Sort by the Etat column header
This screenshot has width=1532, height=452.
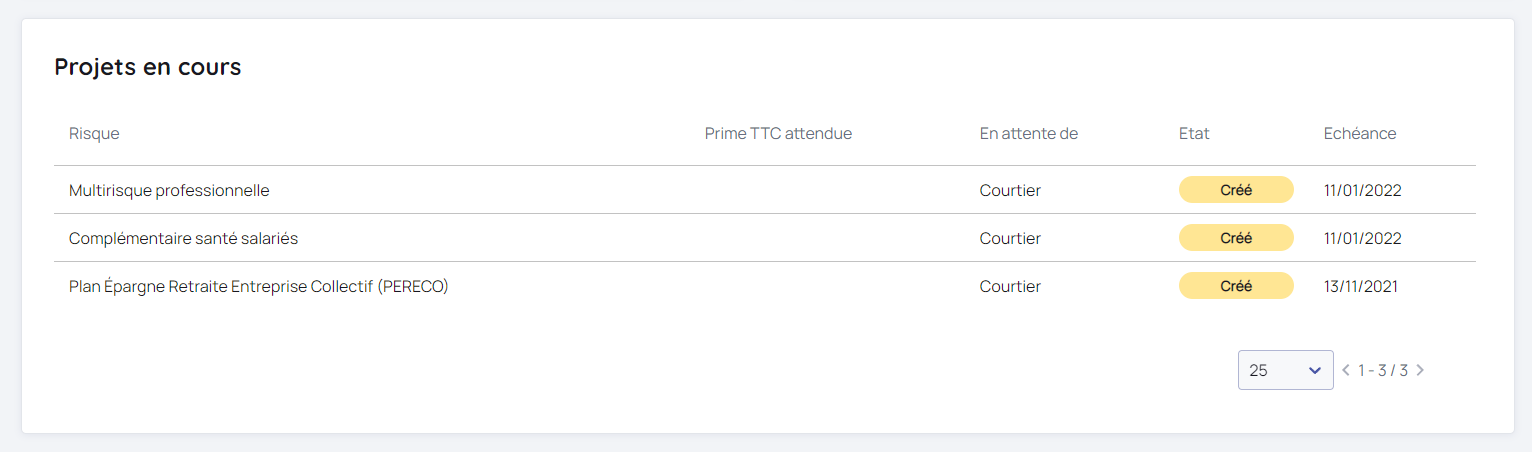(x=1194, y=134)
